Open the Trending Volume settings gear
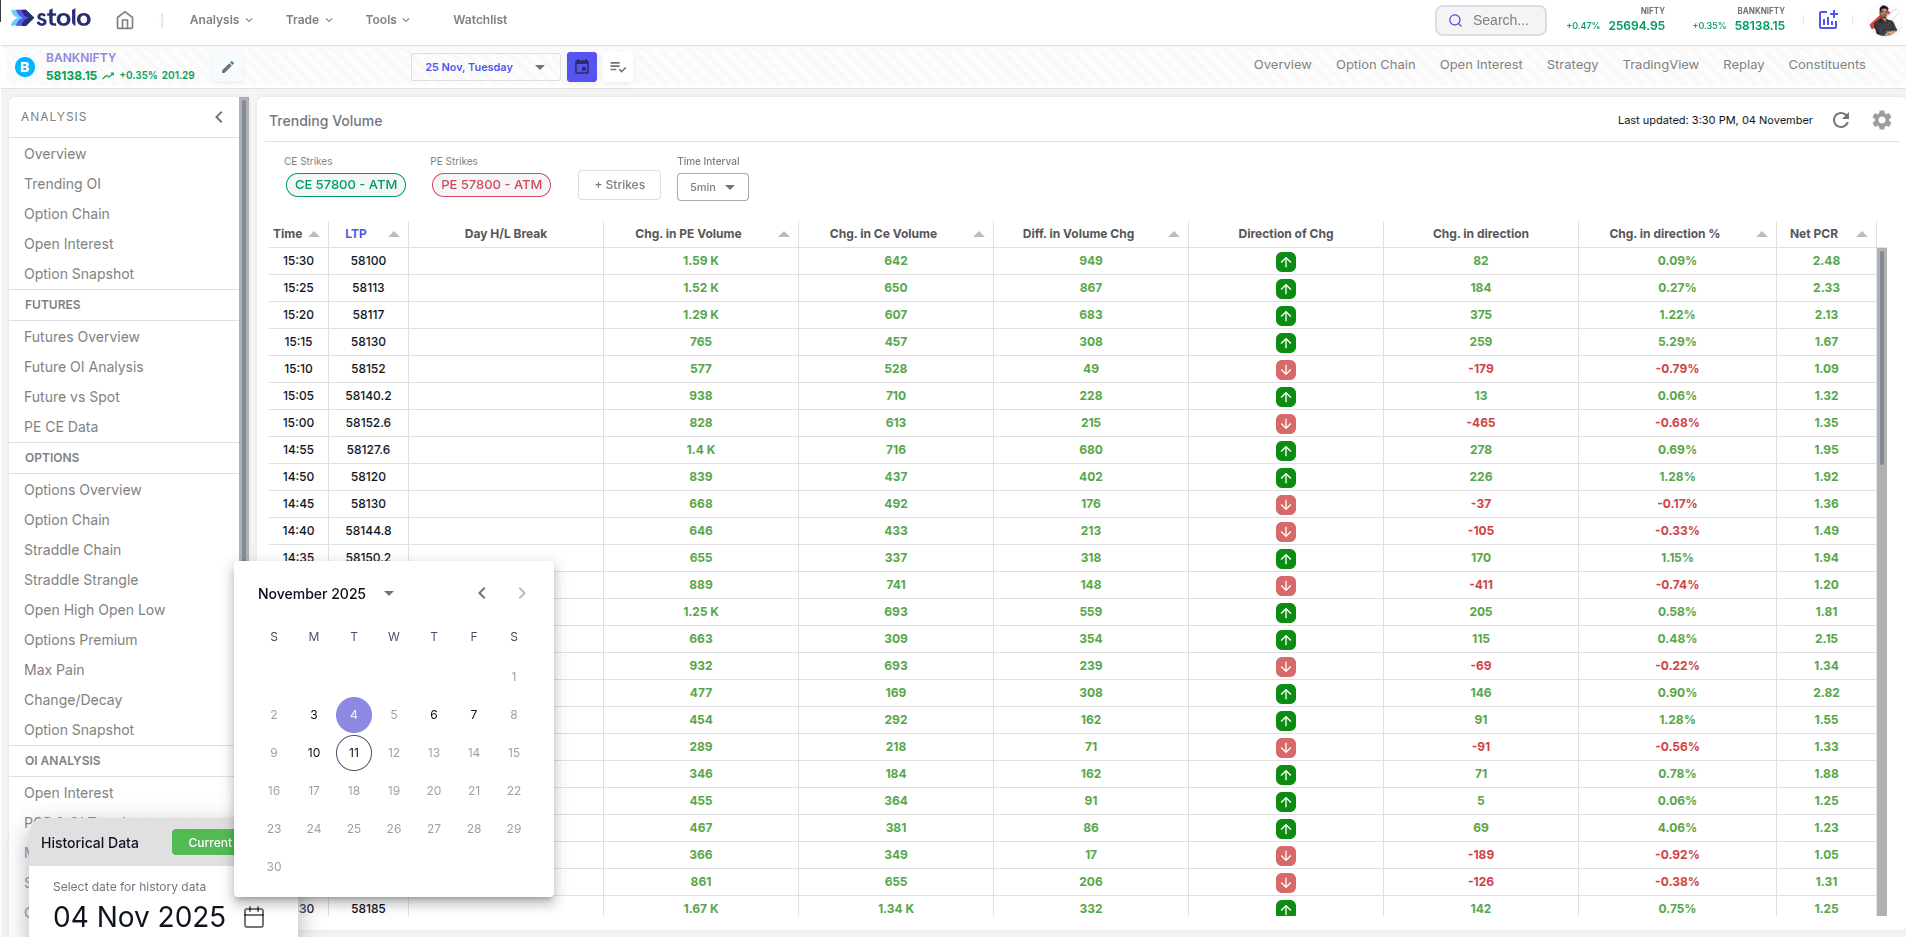Viewport: 1906px width, 937px height. click(1882, 120)
